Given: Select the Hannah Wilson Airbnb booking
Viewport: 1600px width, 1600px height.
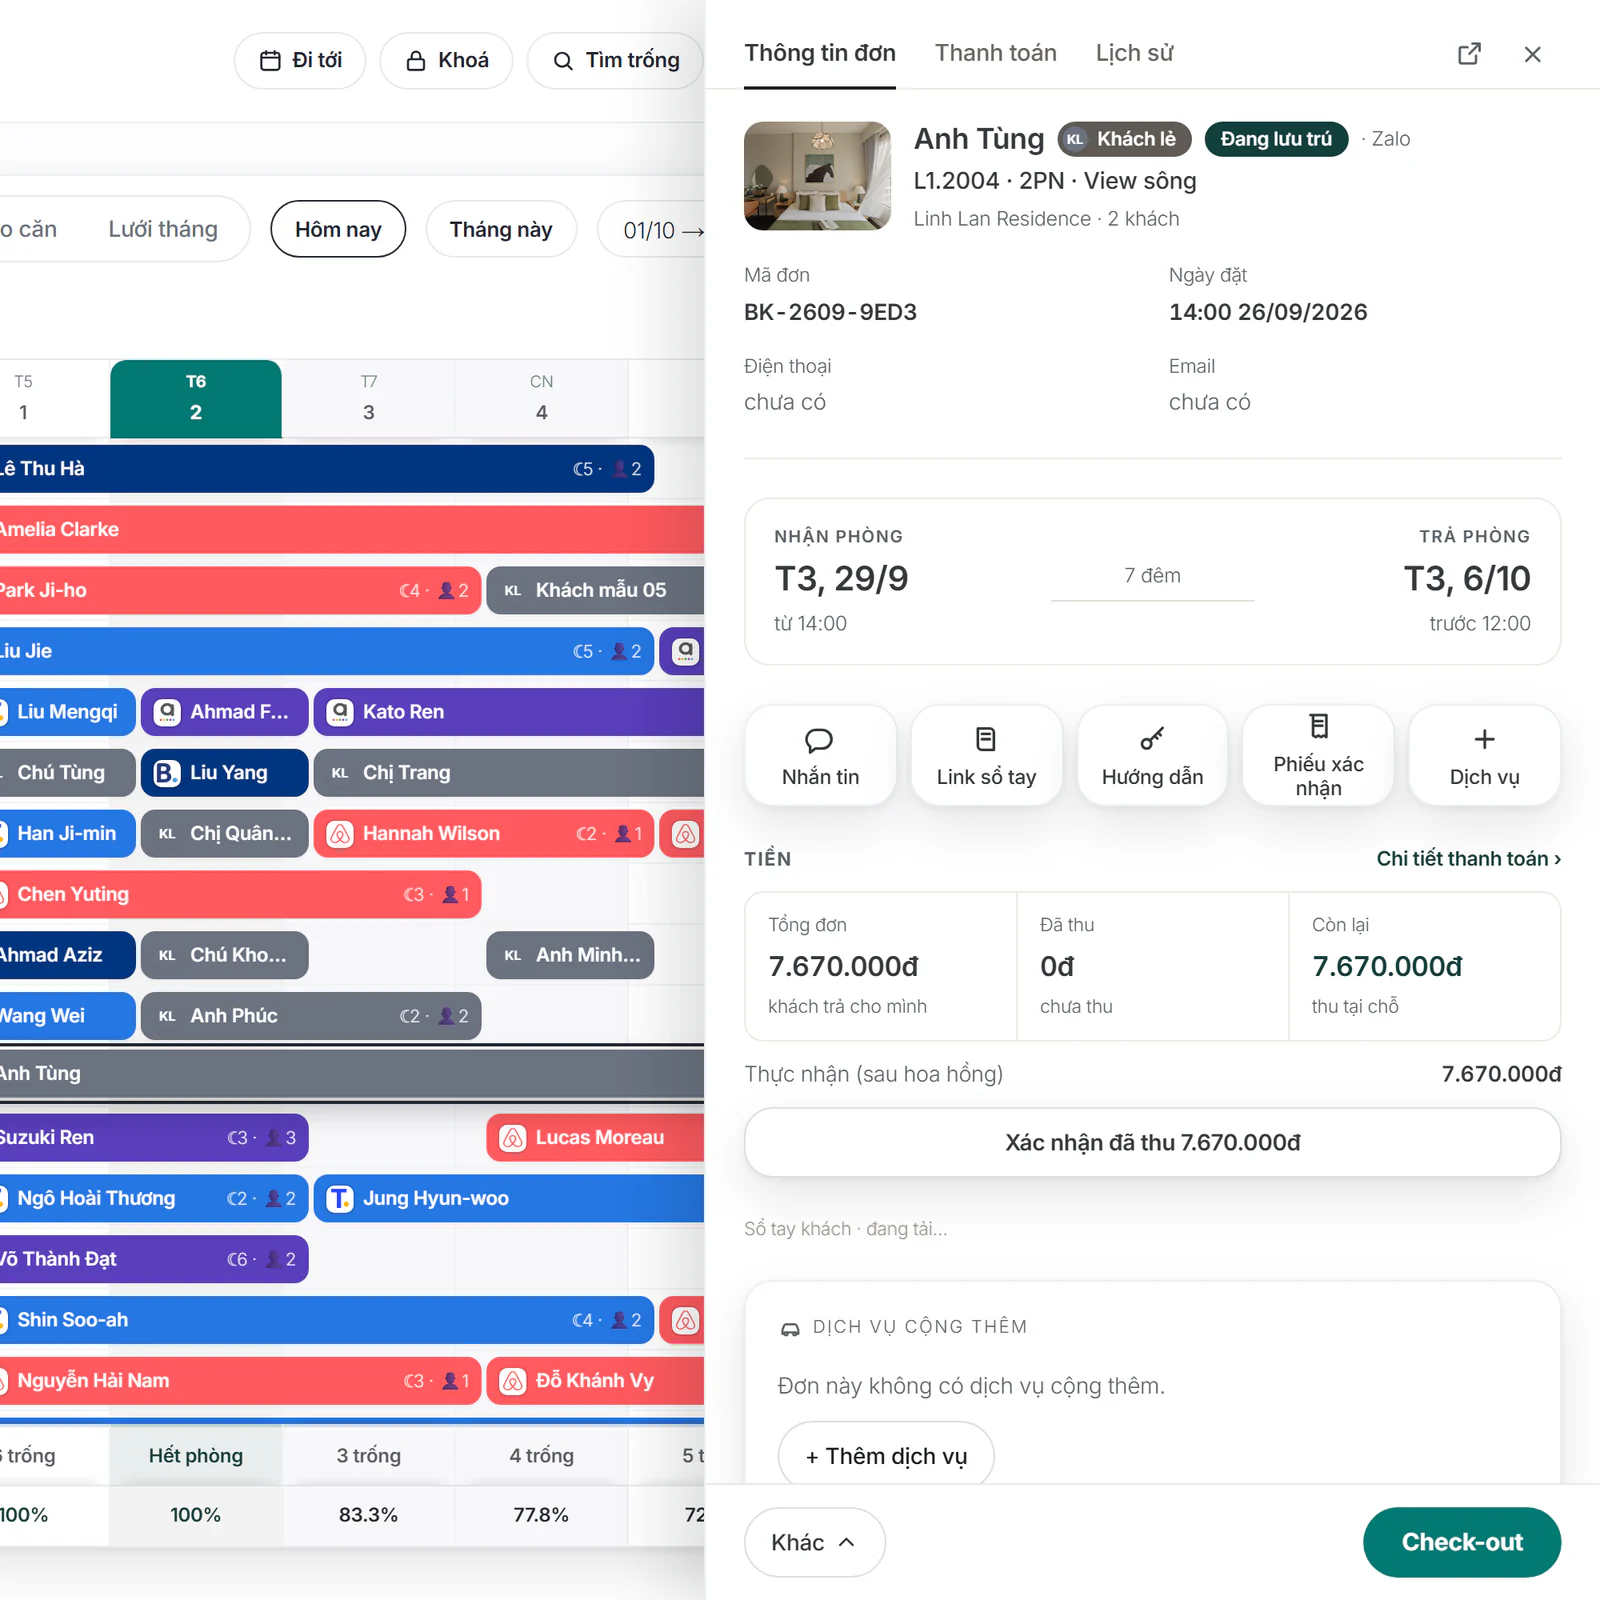Looking at the screenshot, I should 485,834.
